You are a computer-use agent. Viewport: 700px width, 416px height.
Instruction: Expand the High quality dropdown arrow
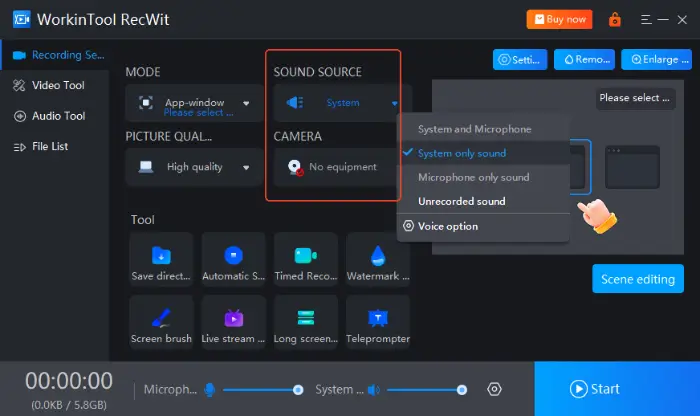pos(246,167)
